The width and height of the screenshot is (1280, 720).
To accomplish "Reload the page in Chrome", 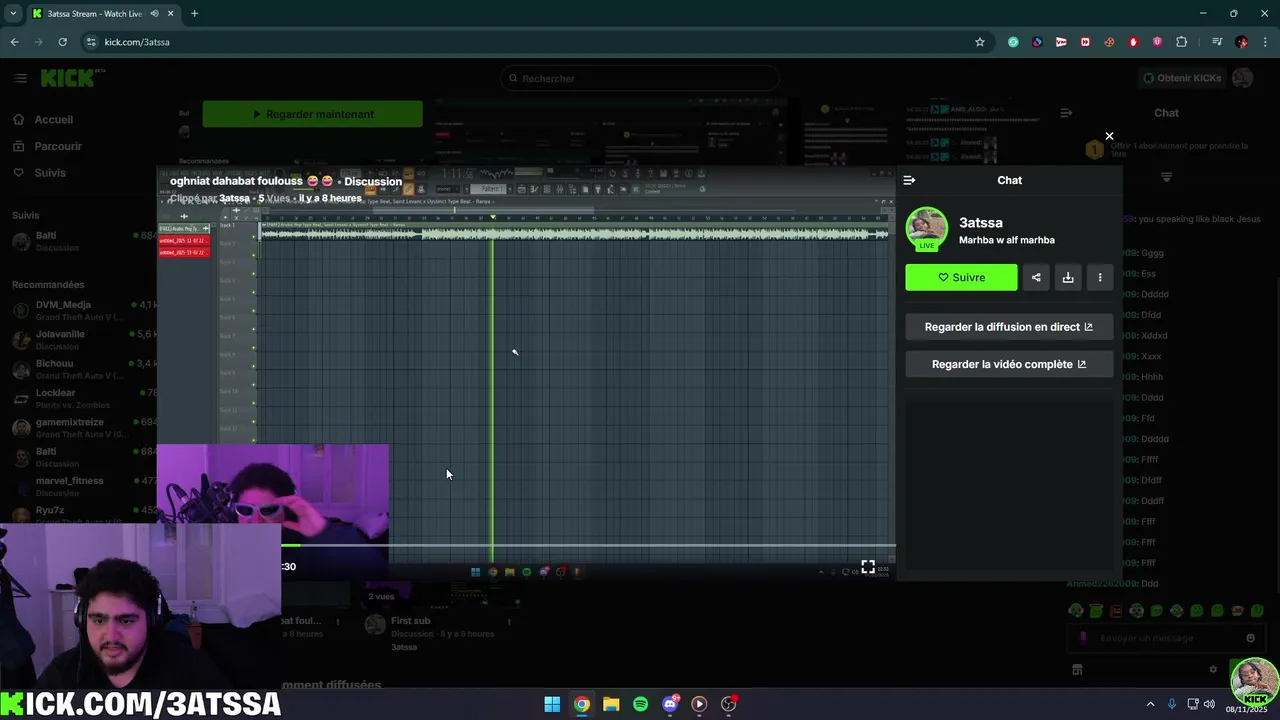I will (x=62, y=42).
